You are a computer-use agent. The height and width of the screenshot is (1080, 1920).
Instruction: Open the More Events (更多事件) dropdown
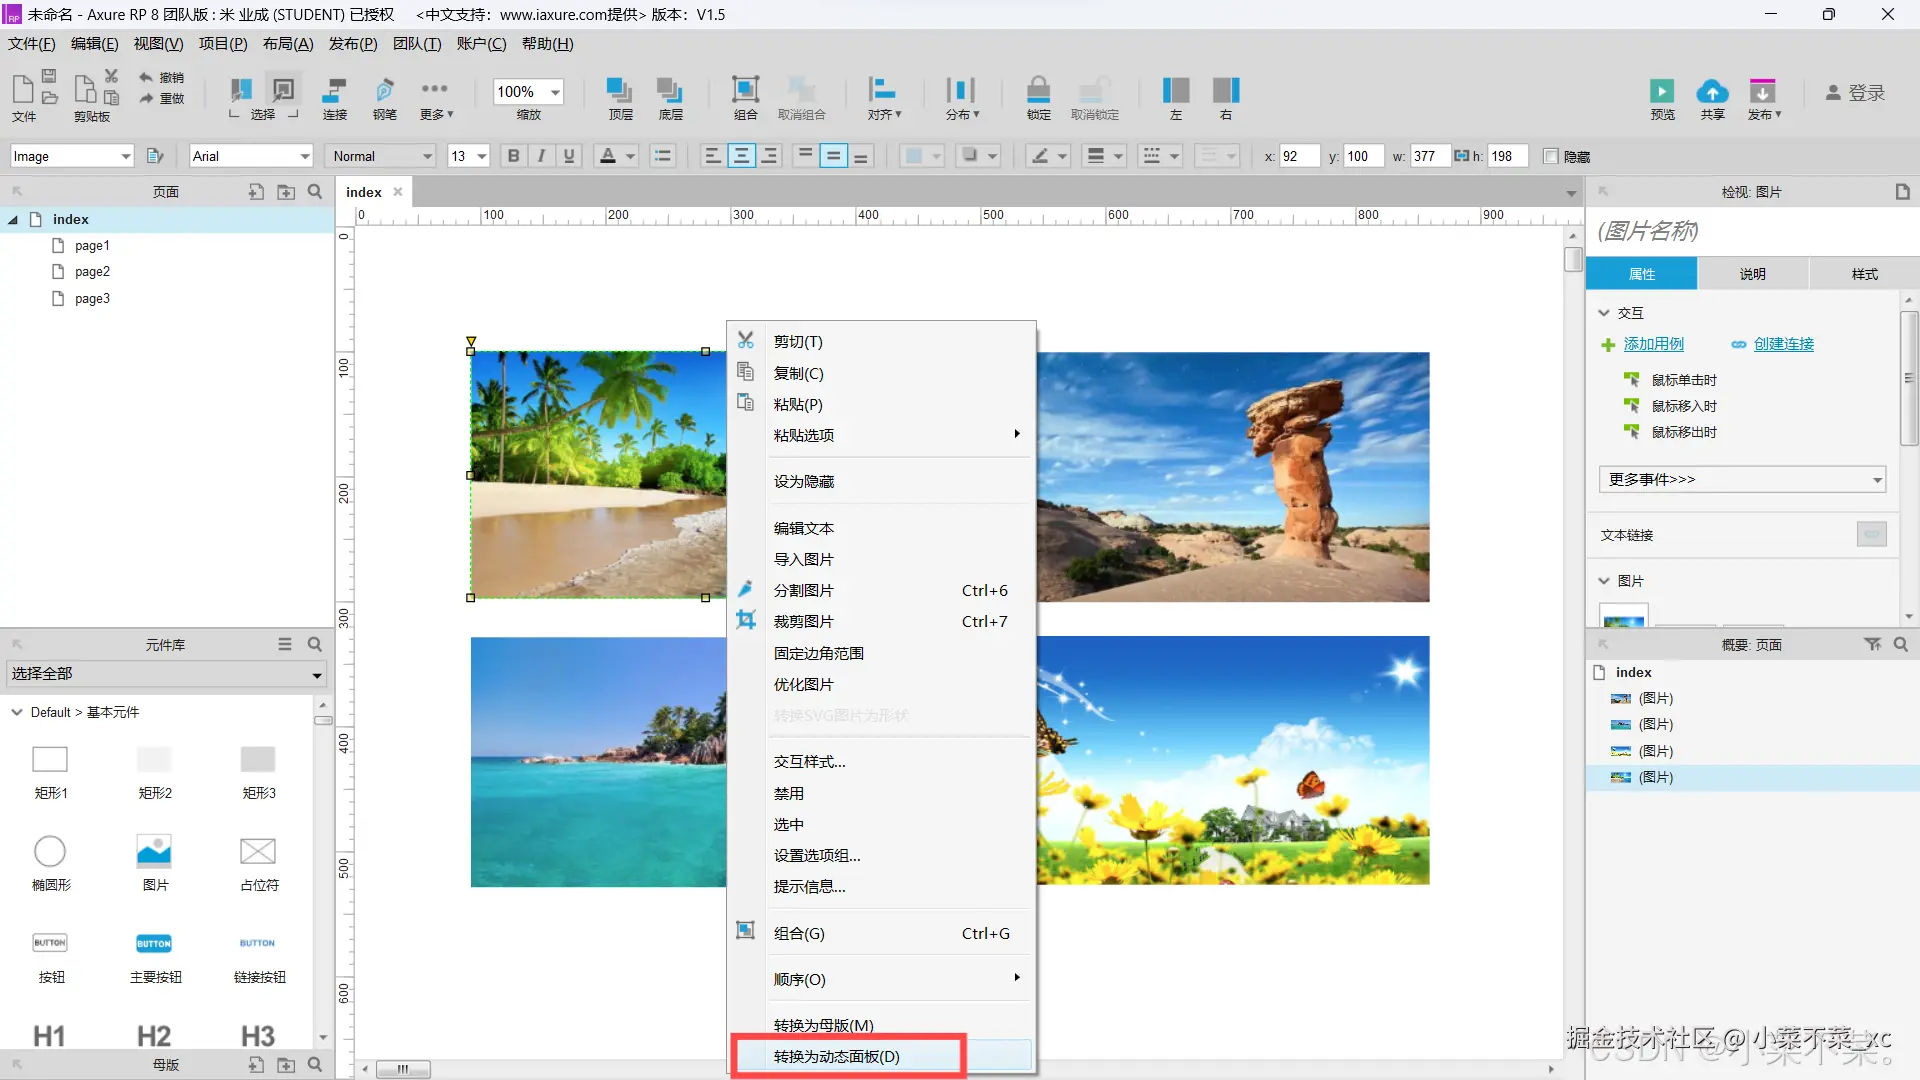pos(1742,479)
